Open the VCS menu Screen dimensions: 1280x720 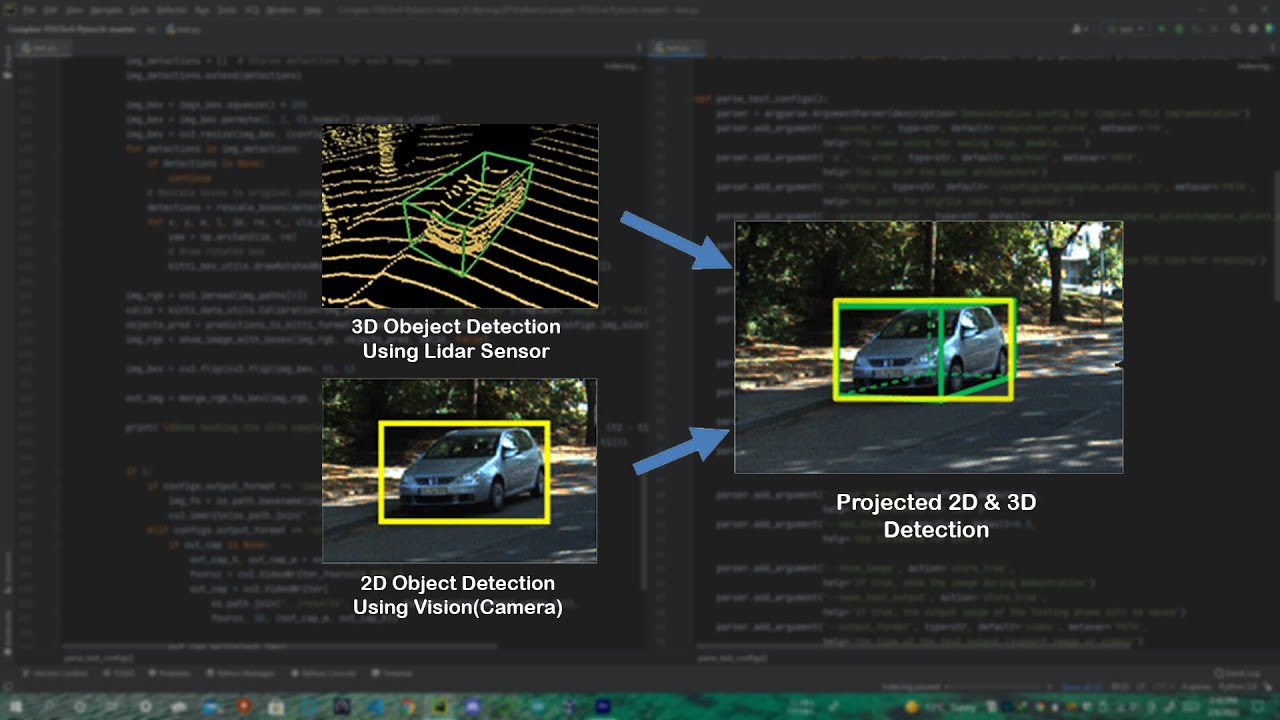tap(252, 10)
